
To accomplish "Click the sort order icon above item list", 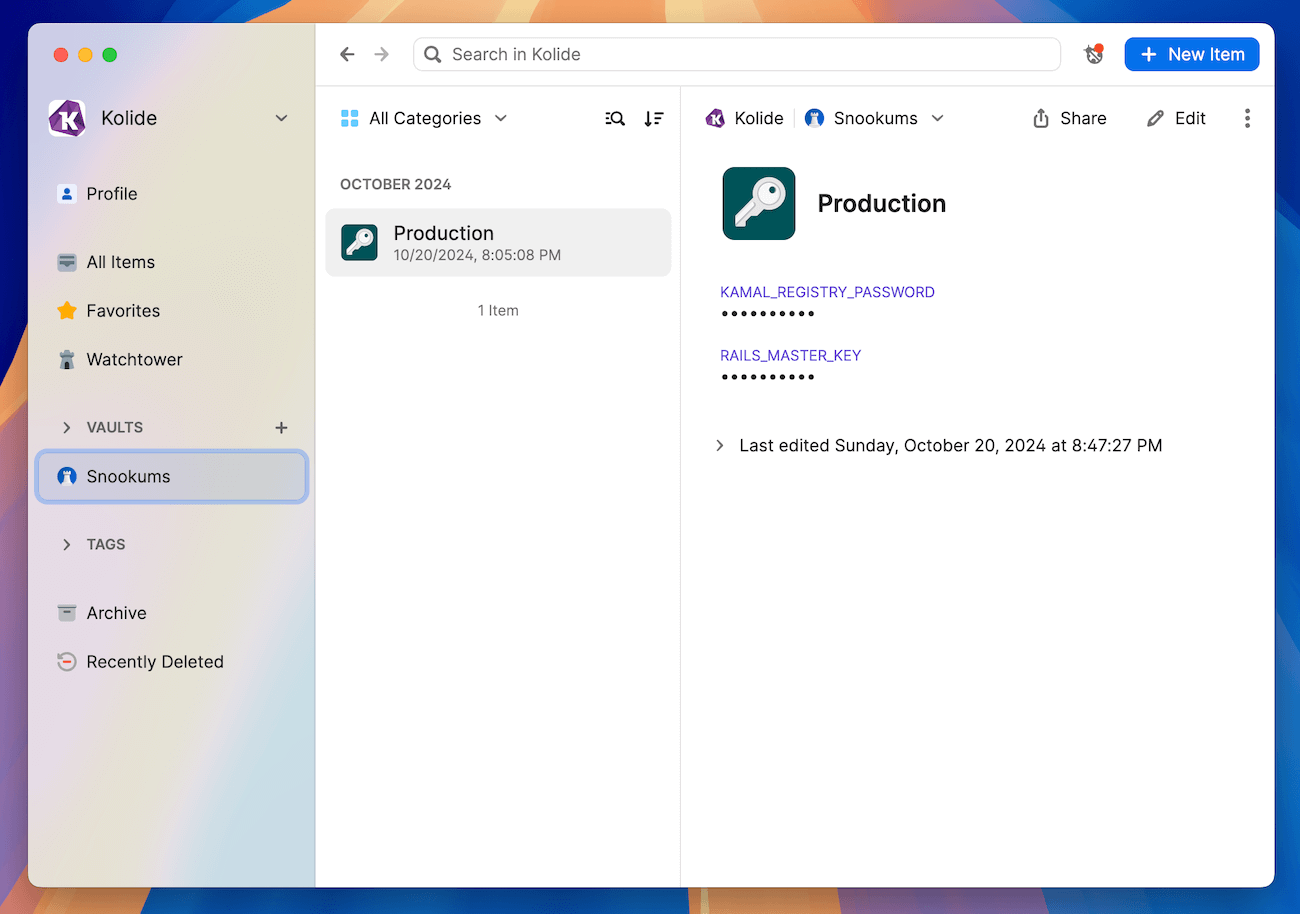I will point(654,118).
